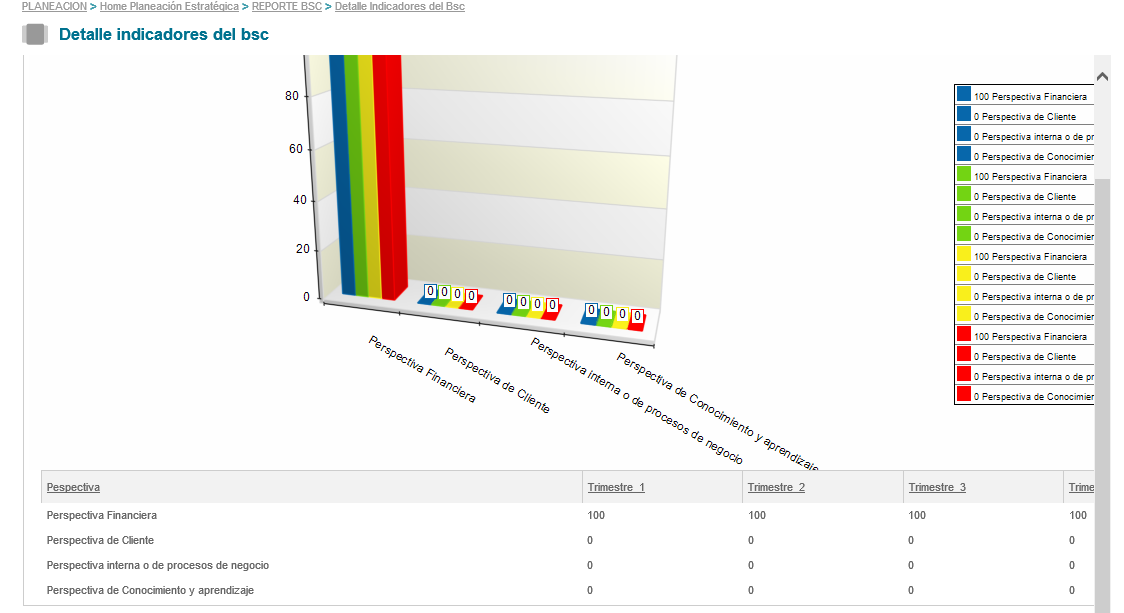The image size is (1124, 613).
Task: Go to PLANEACION in the breadcrumb
Action: click(x=54, y=7)
